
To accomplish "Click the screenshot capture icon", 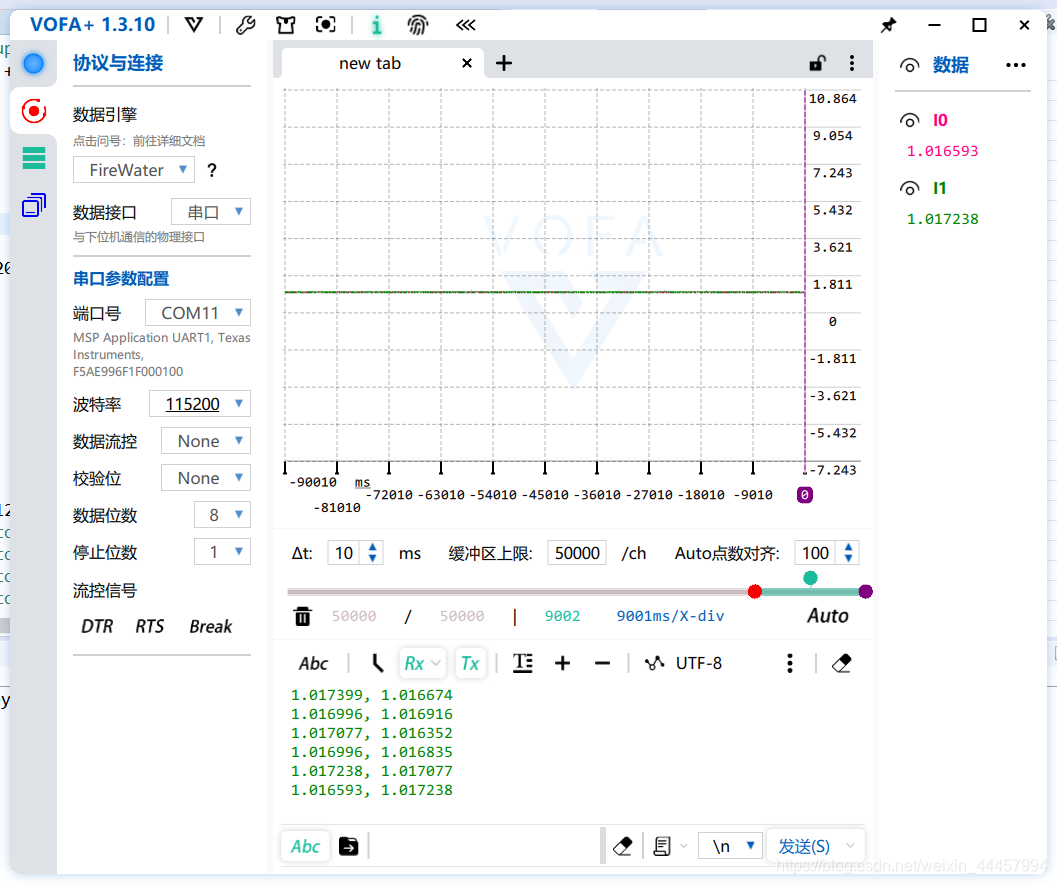I will (325, 24).
